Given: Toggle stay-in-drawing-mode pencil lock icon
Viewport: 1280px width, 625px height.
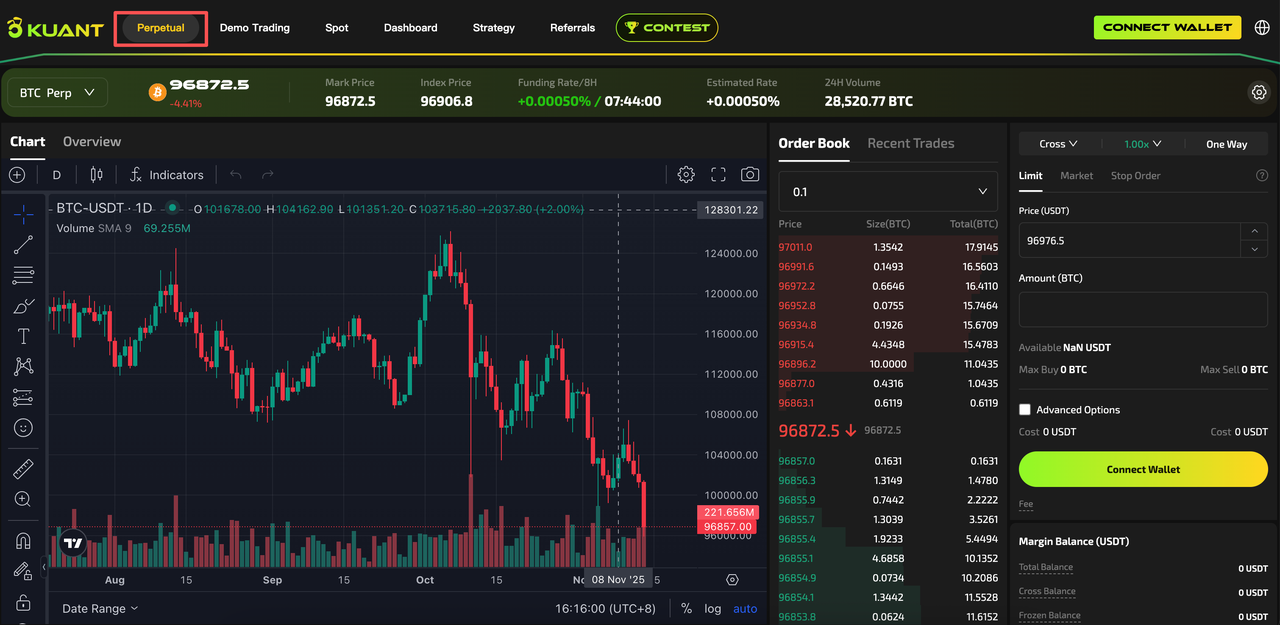Looking at the screenshot, I should pos(23,572).
